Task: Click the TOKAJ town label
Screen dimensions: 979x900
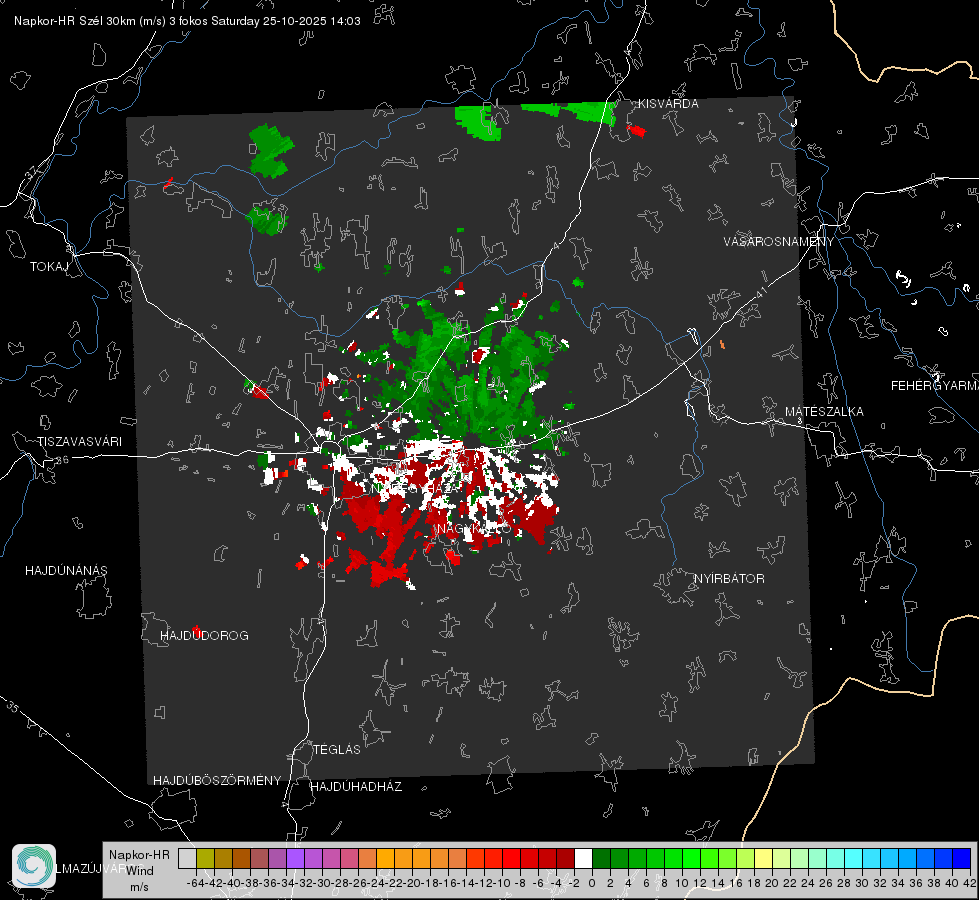Action: [x=49, y=267]
